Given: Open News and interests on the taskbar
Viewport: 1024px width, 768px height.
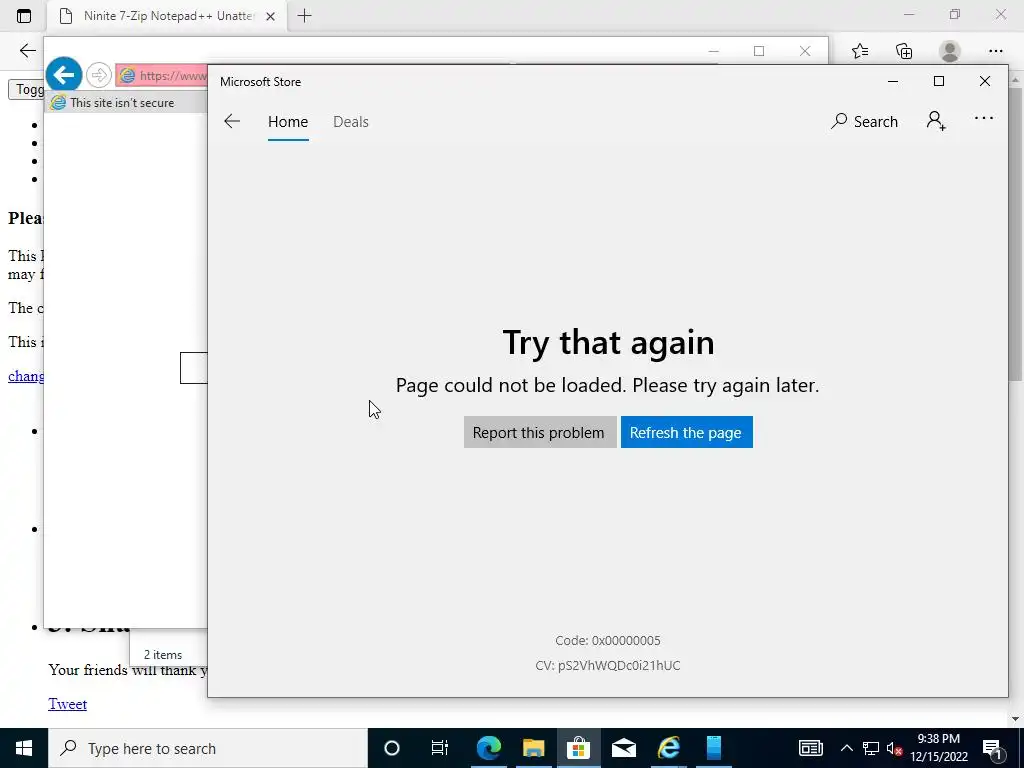Looking at the screenshot, I should (x=810, y=748).
